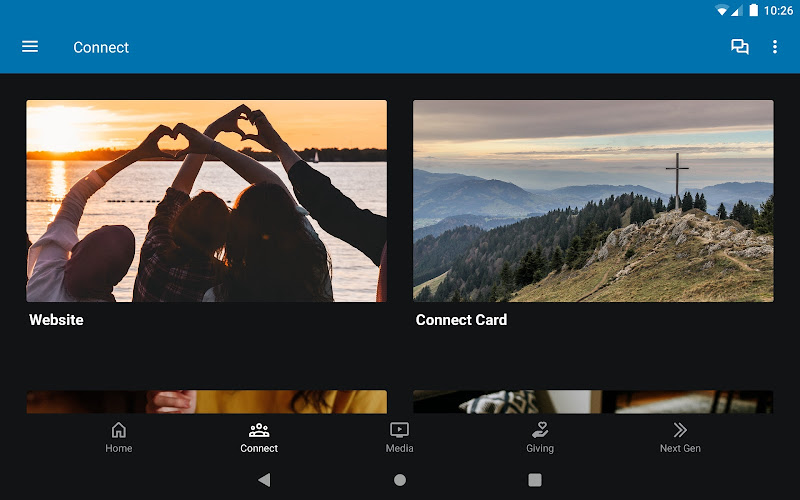This screenshot has height=500, width=800.
Task: Open the hamburger navigation menu
Action: tap(30, 47)
